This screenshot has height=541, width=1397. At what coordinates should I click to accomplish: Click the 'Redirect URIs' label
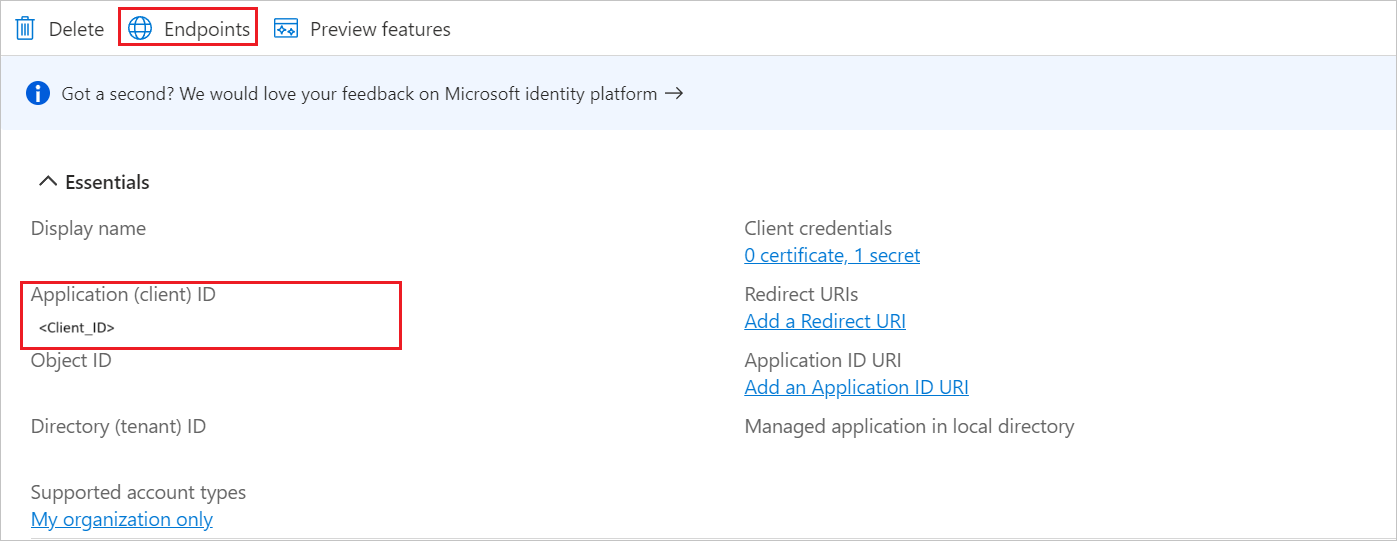[x=801, y=294]
